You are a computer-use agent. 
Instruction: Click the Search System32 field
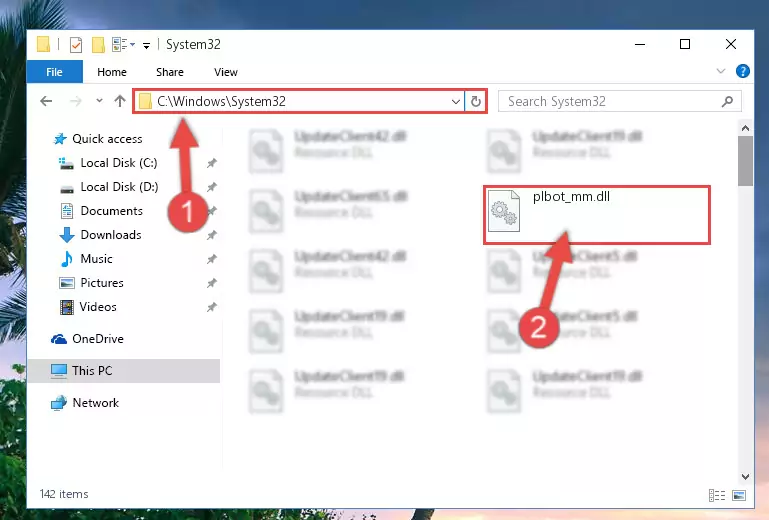[619, 102]
